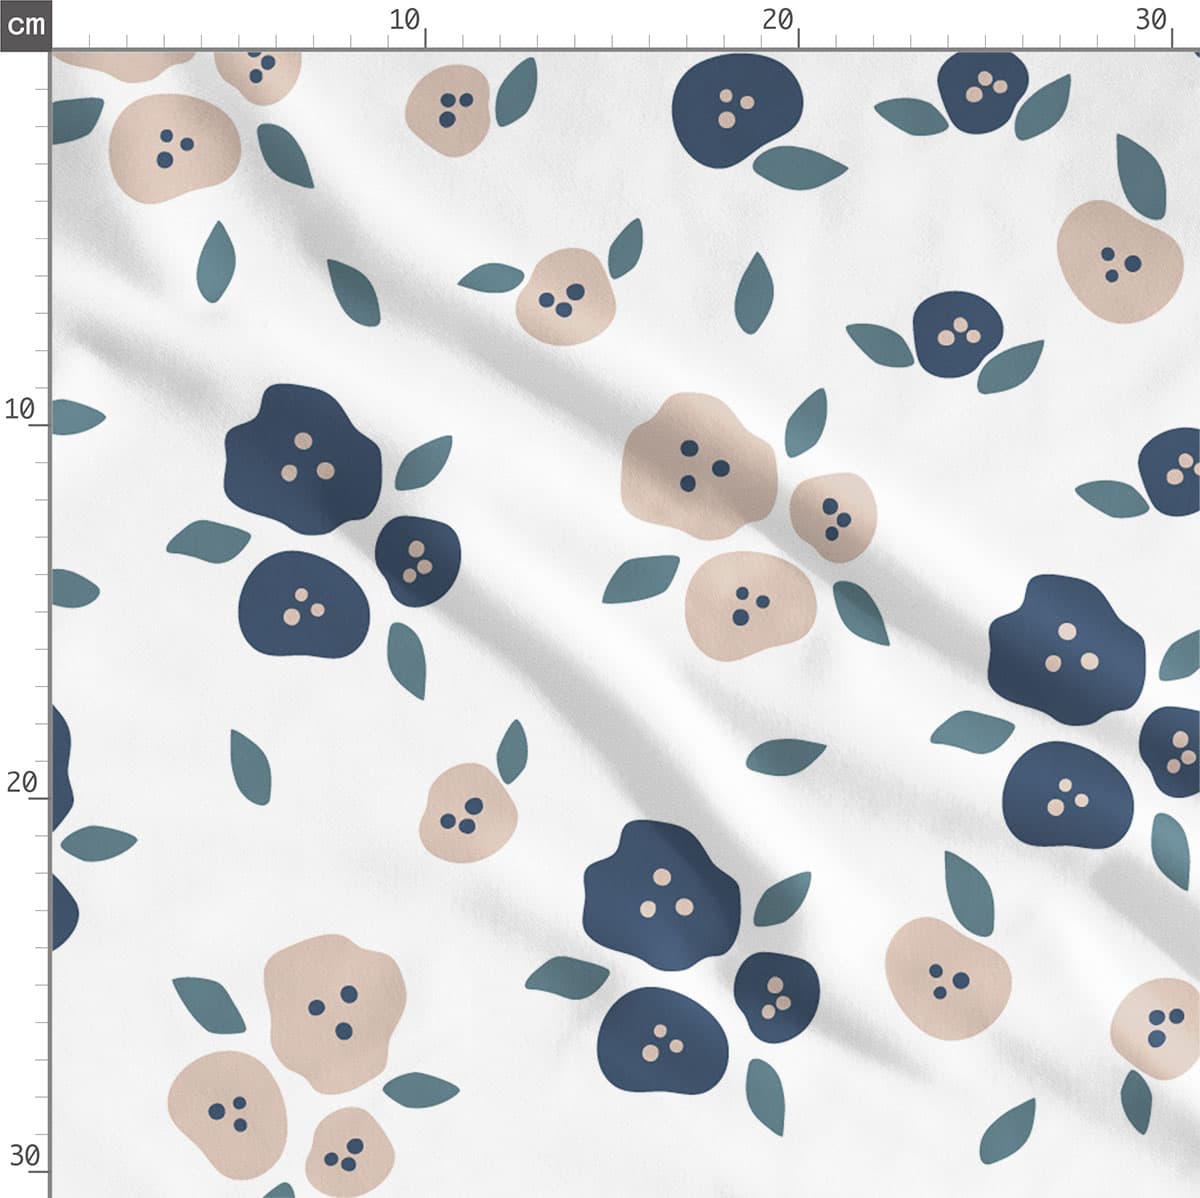The image size is (1200, 1198).
Task: Select the small beige flower under top ruler's 10
Action: click(x=450, y=110)
